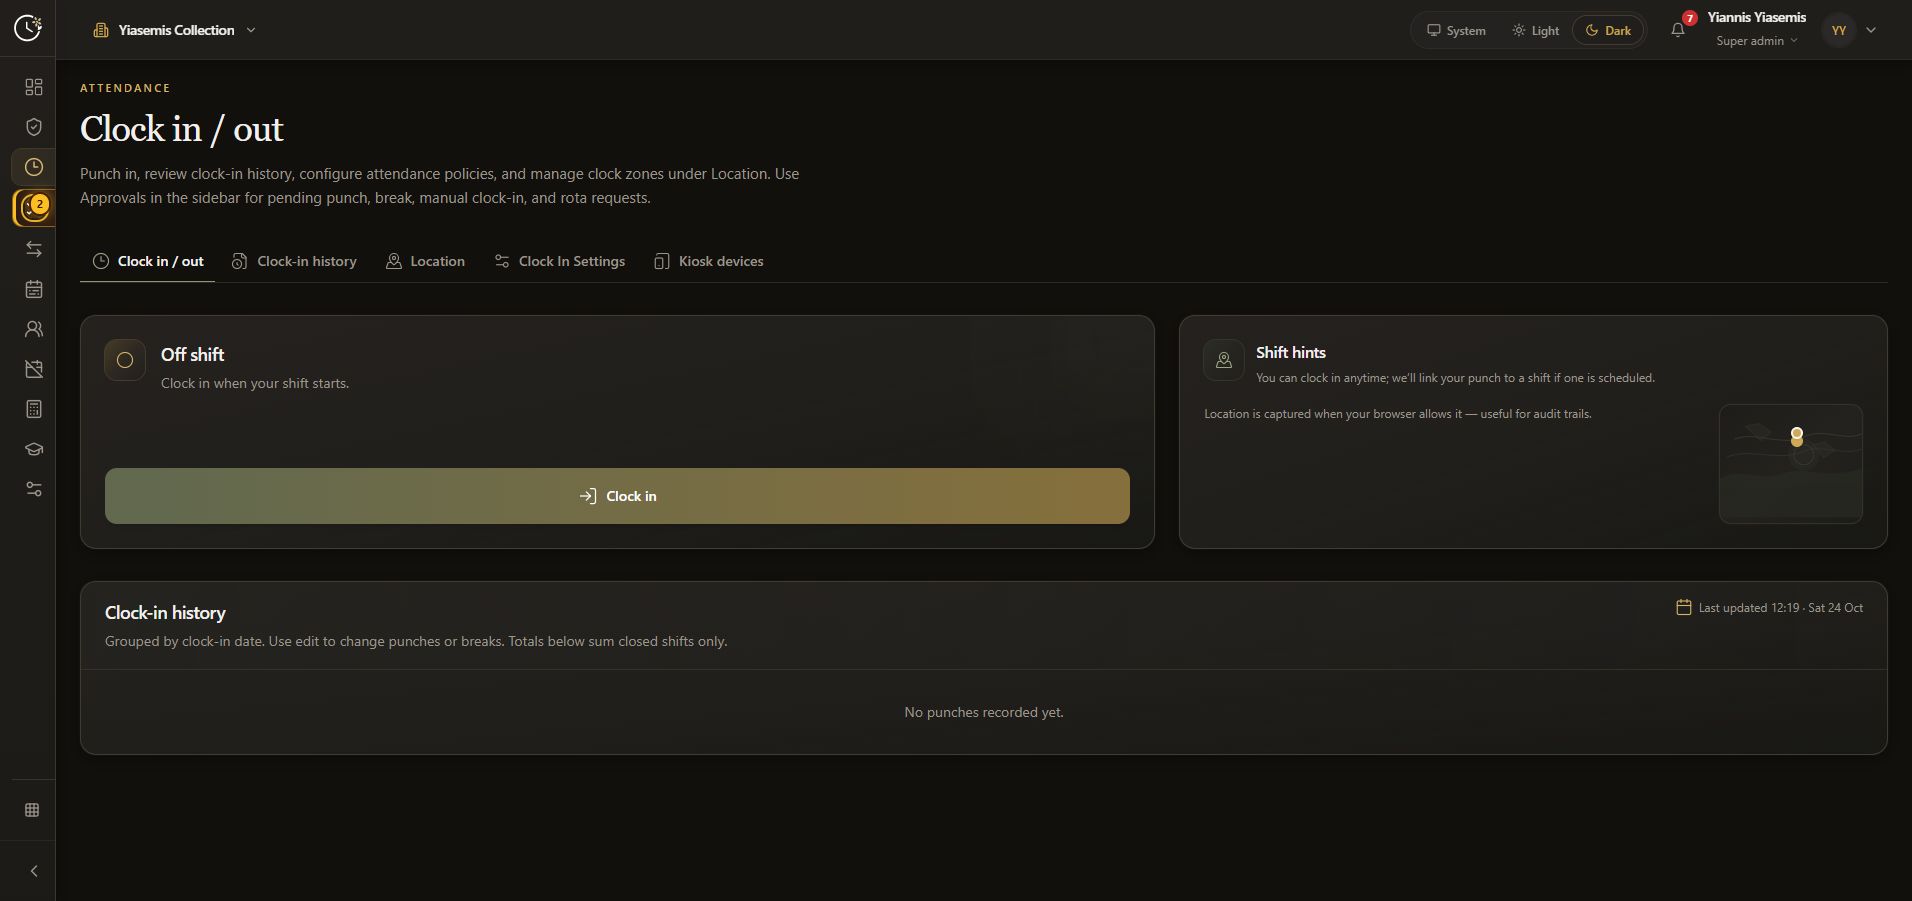The width and height of the screenshot is (1912, 901).
Task: Open the calendar icon in sidebar
Action: (x=34, y=289)
